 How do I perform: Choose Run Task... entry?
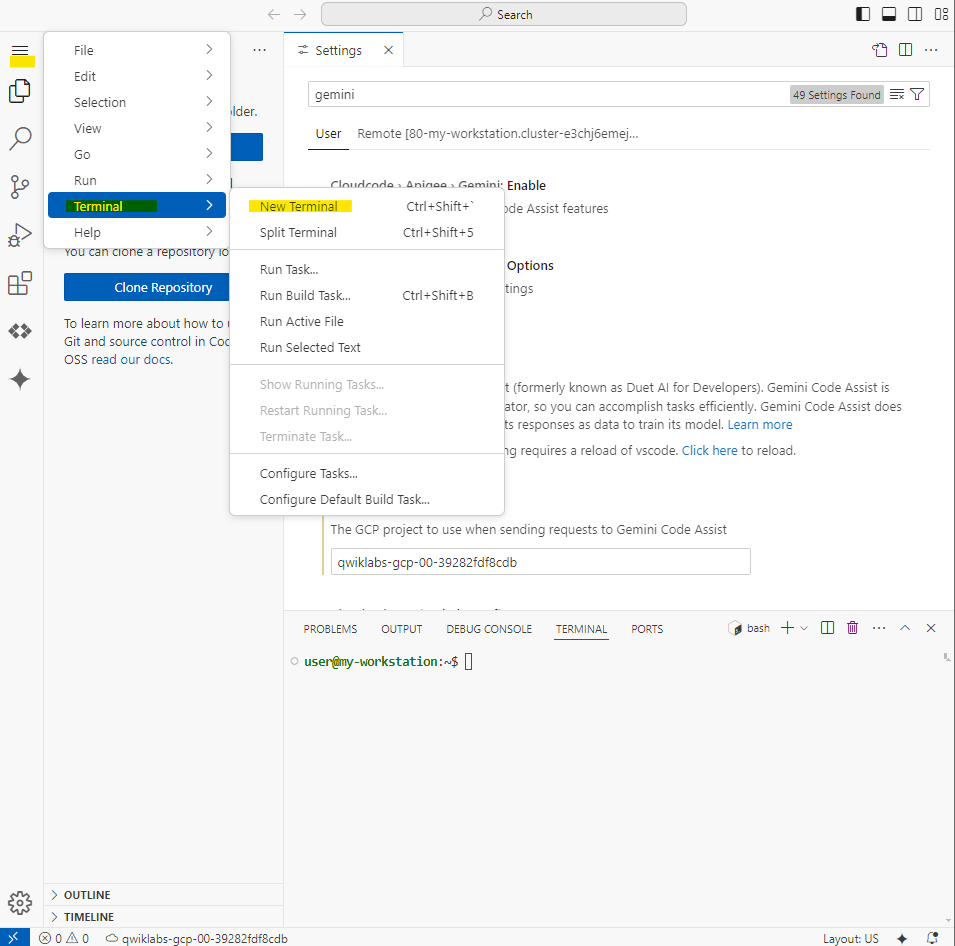367,269
